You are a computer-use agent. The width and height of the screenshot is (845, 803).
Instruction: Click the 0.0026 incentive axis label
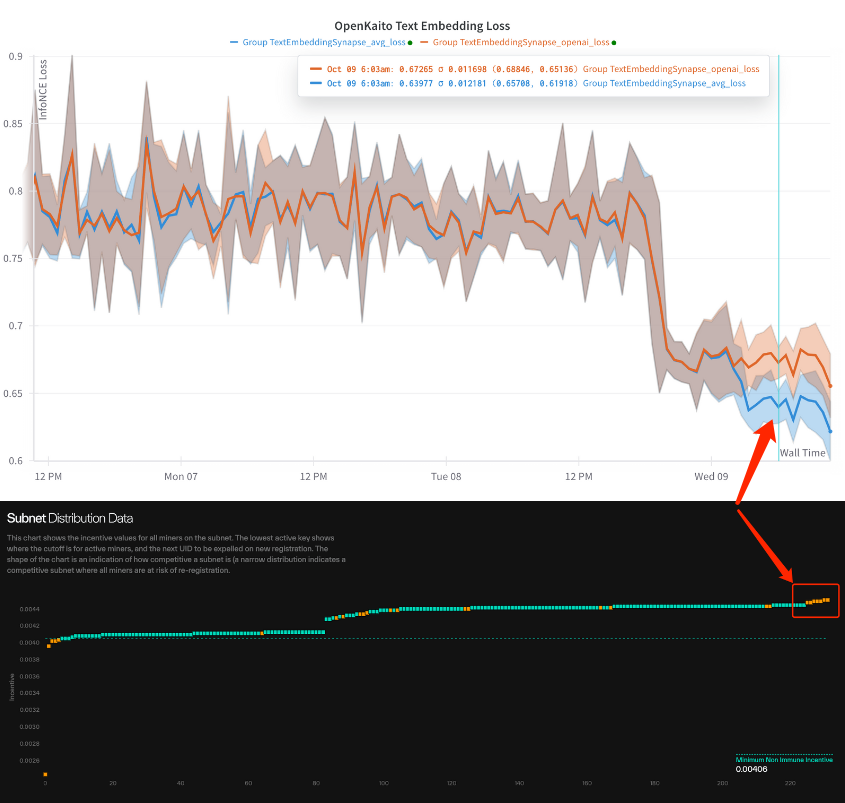[x=30, y=760]
